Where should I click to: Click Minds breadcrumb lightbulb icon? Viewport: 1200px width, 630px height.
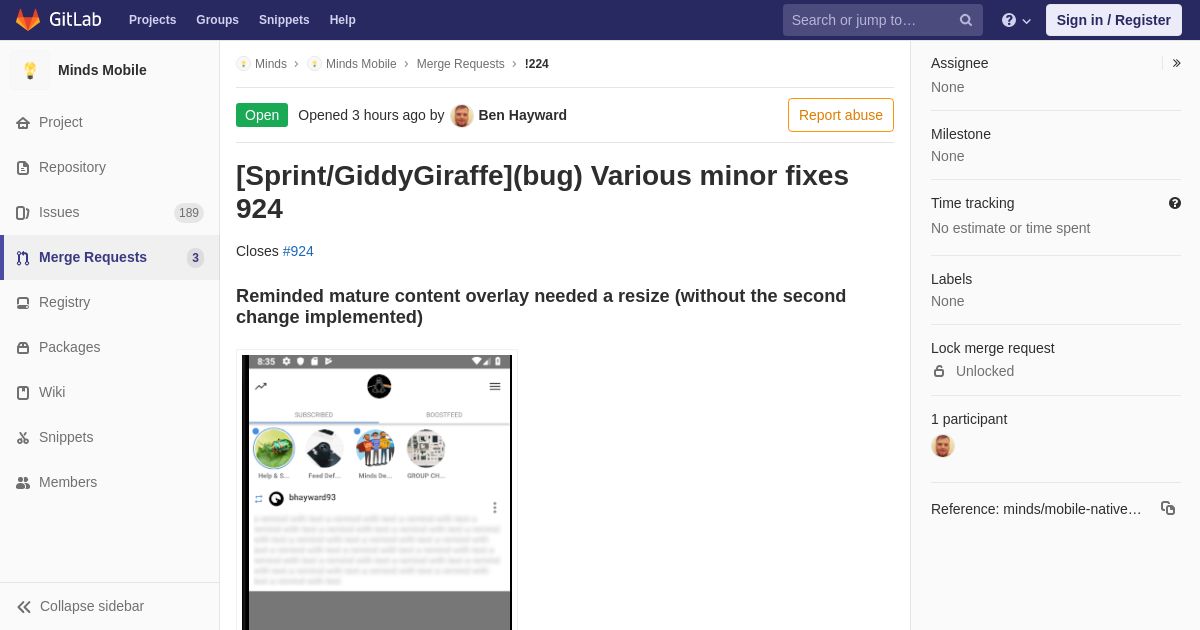(243, 64)
